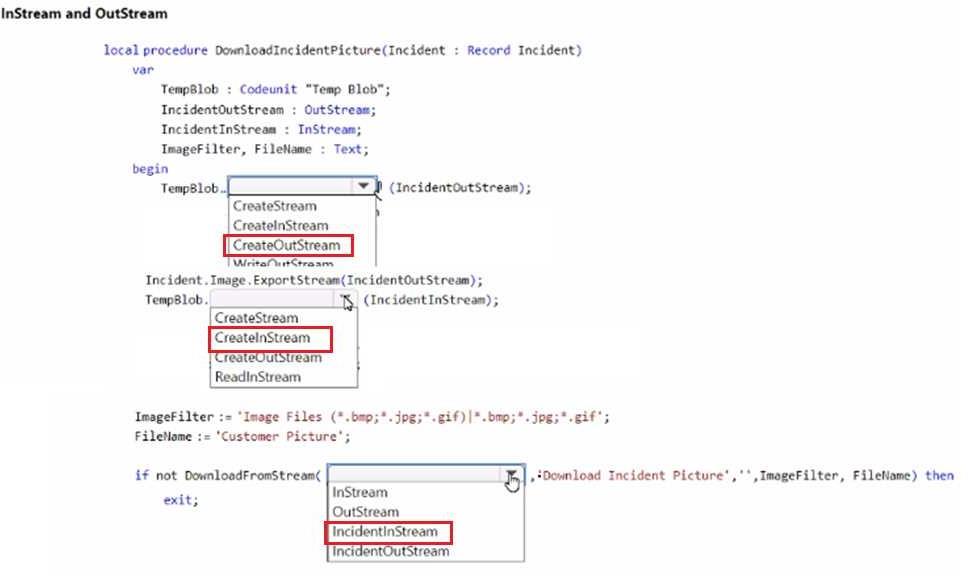
Task: Open dropdown arrow before (IncidentInStream)
Action: 346,299
